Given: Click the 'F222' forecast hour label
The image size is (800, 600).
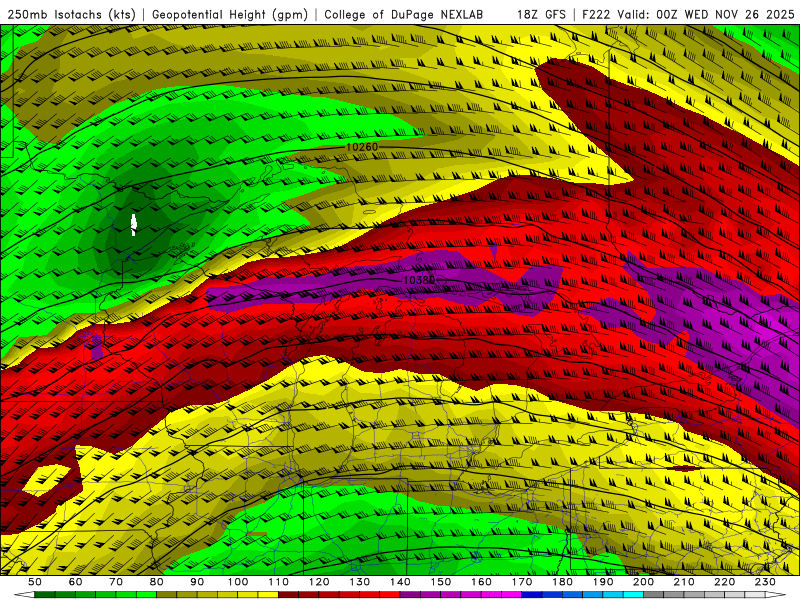Looking at the screenshot, I should pyautogui.click(x=597, y=14).
